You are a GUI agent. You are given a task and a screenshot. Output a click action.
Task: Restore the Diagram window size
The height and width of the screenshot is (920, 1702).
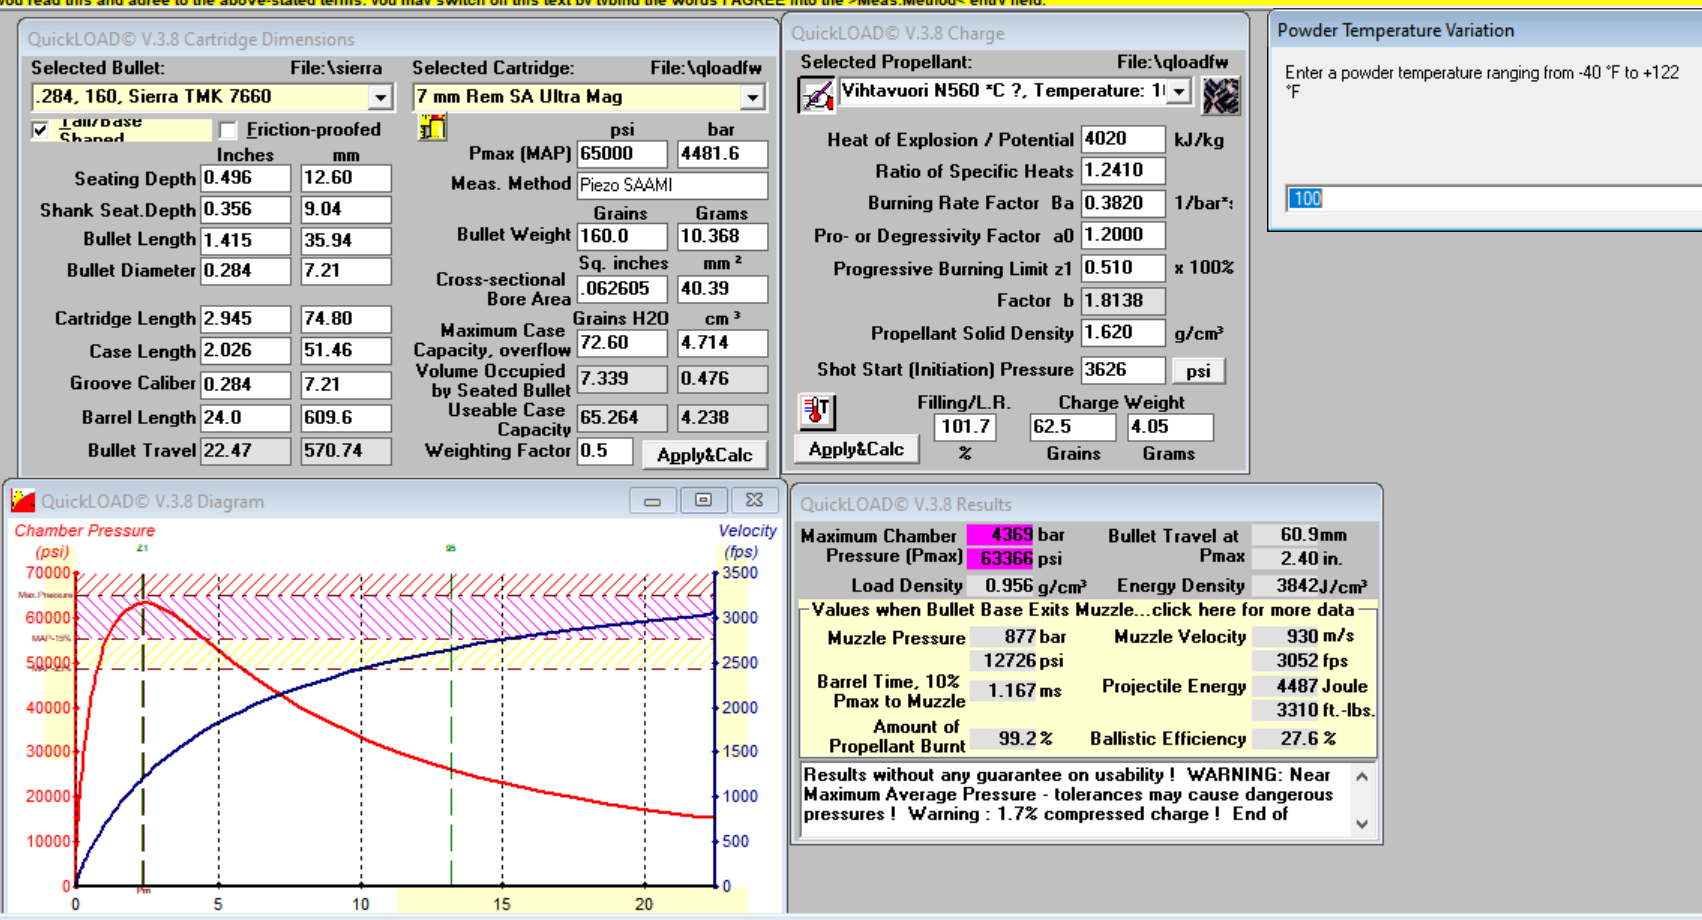tap(703, 500)
